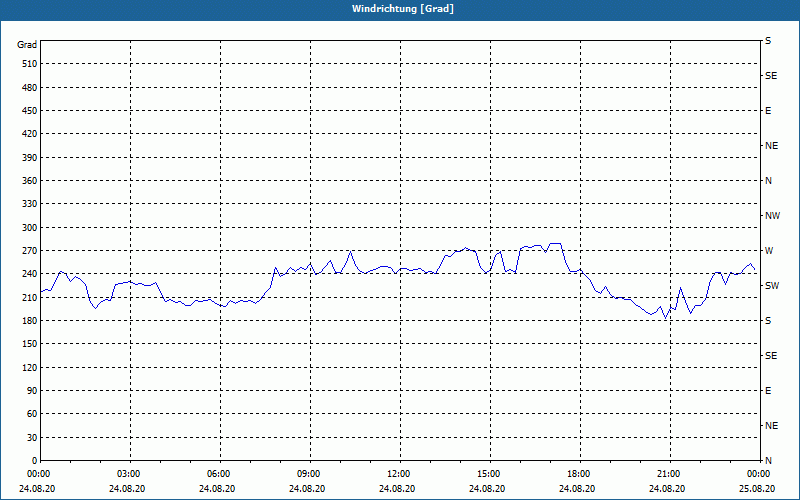Click the 240 y-axis tick label
The width and height of the screenshot is (800, 500).
[x=30, y=274]
